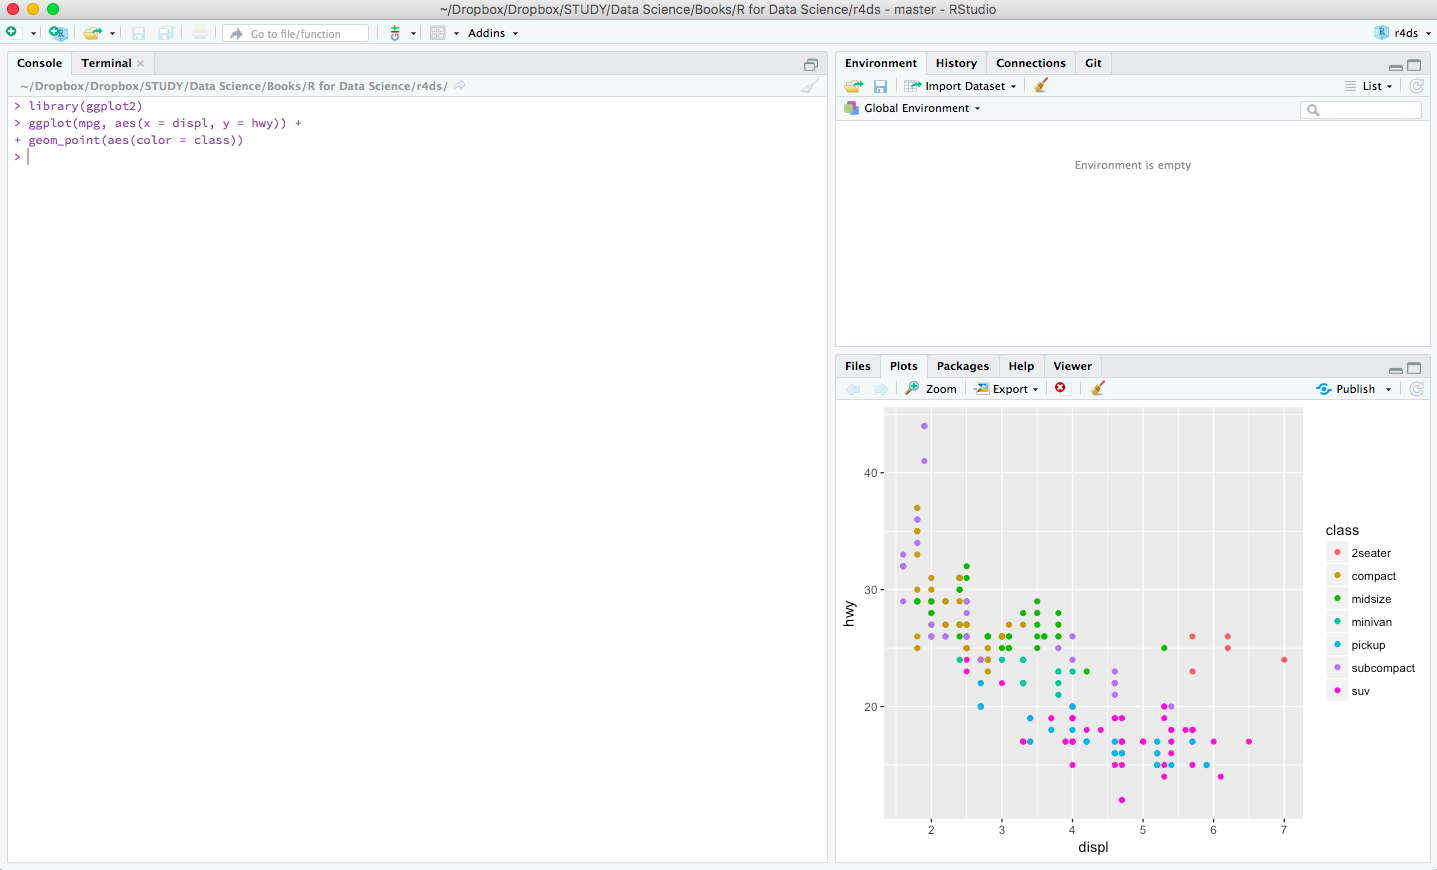This screenshot has width=1437, height=870.
Task: Click the Print icon in toolbar
Action: pos(200,33)
